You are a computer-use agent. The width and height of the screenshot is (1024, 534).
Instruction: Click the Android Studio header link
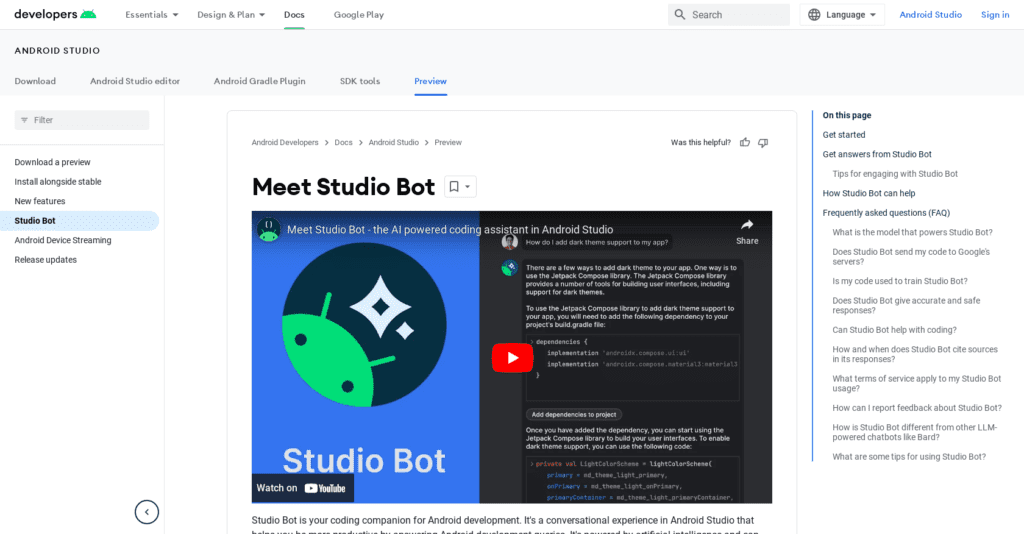click(930, 14)
